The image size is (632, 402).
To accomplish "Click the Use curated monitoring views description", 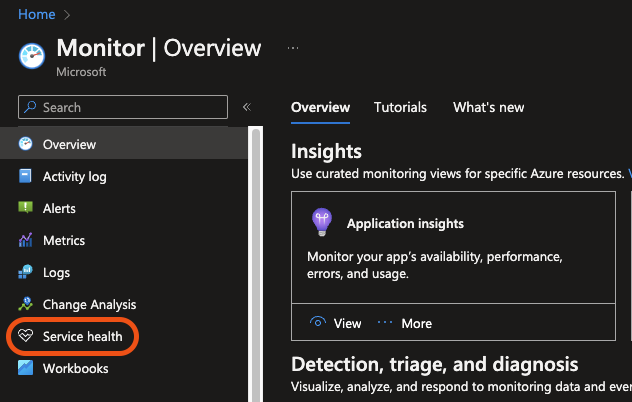I will tap(457, 174).
